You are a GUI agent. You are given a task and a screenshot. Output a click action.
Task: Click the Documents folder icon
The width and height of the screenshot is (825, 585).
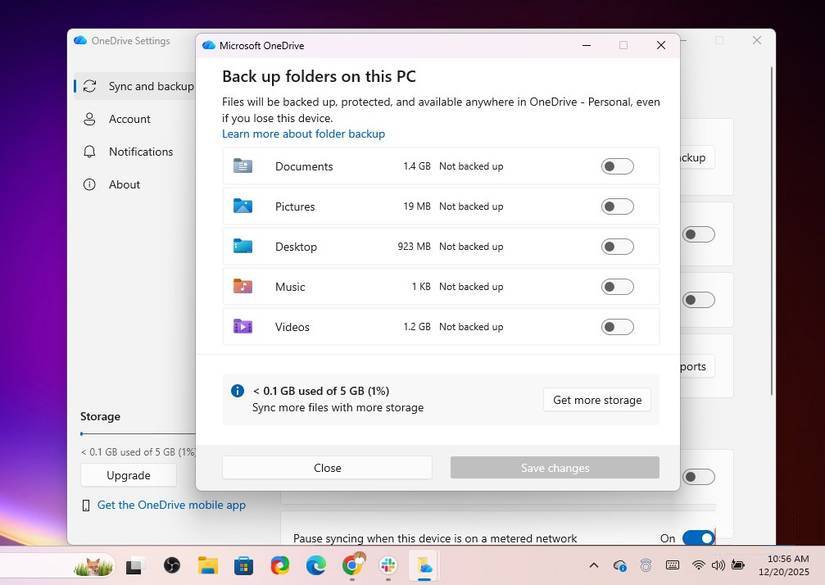pos(244,166)
